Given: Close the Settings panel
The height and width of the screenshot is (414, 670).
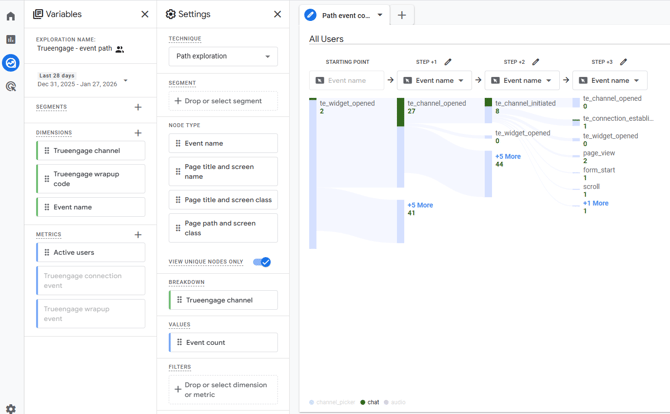Looking at the screenshot, I should click(278, 15).
